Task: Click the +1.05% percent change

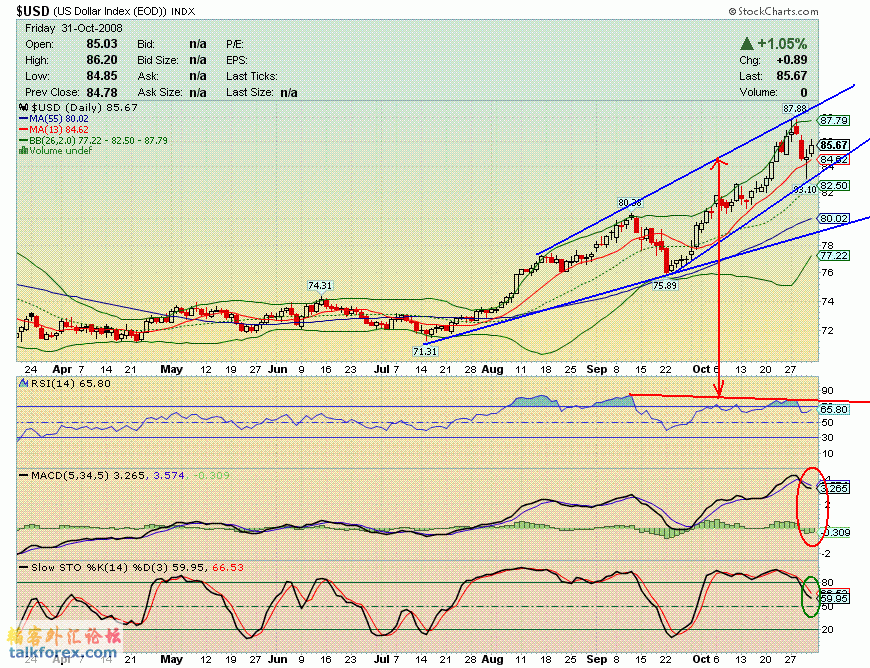Action: 782,43
